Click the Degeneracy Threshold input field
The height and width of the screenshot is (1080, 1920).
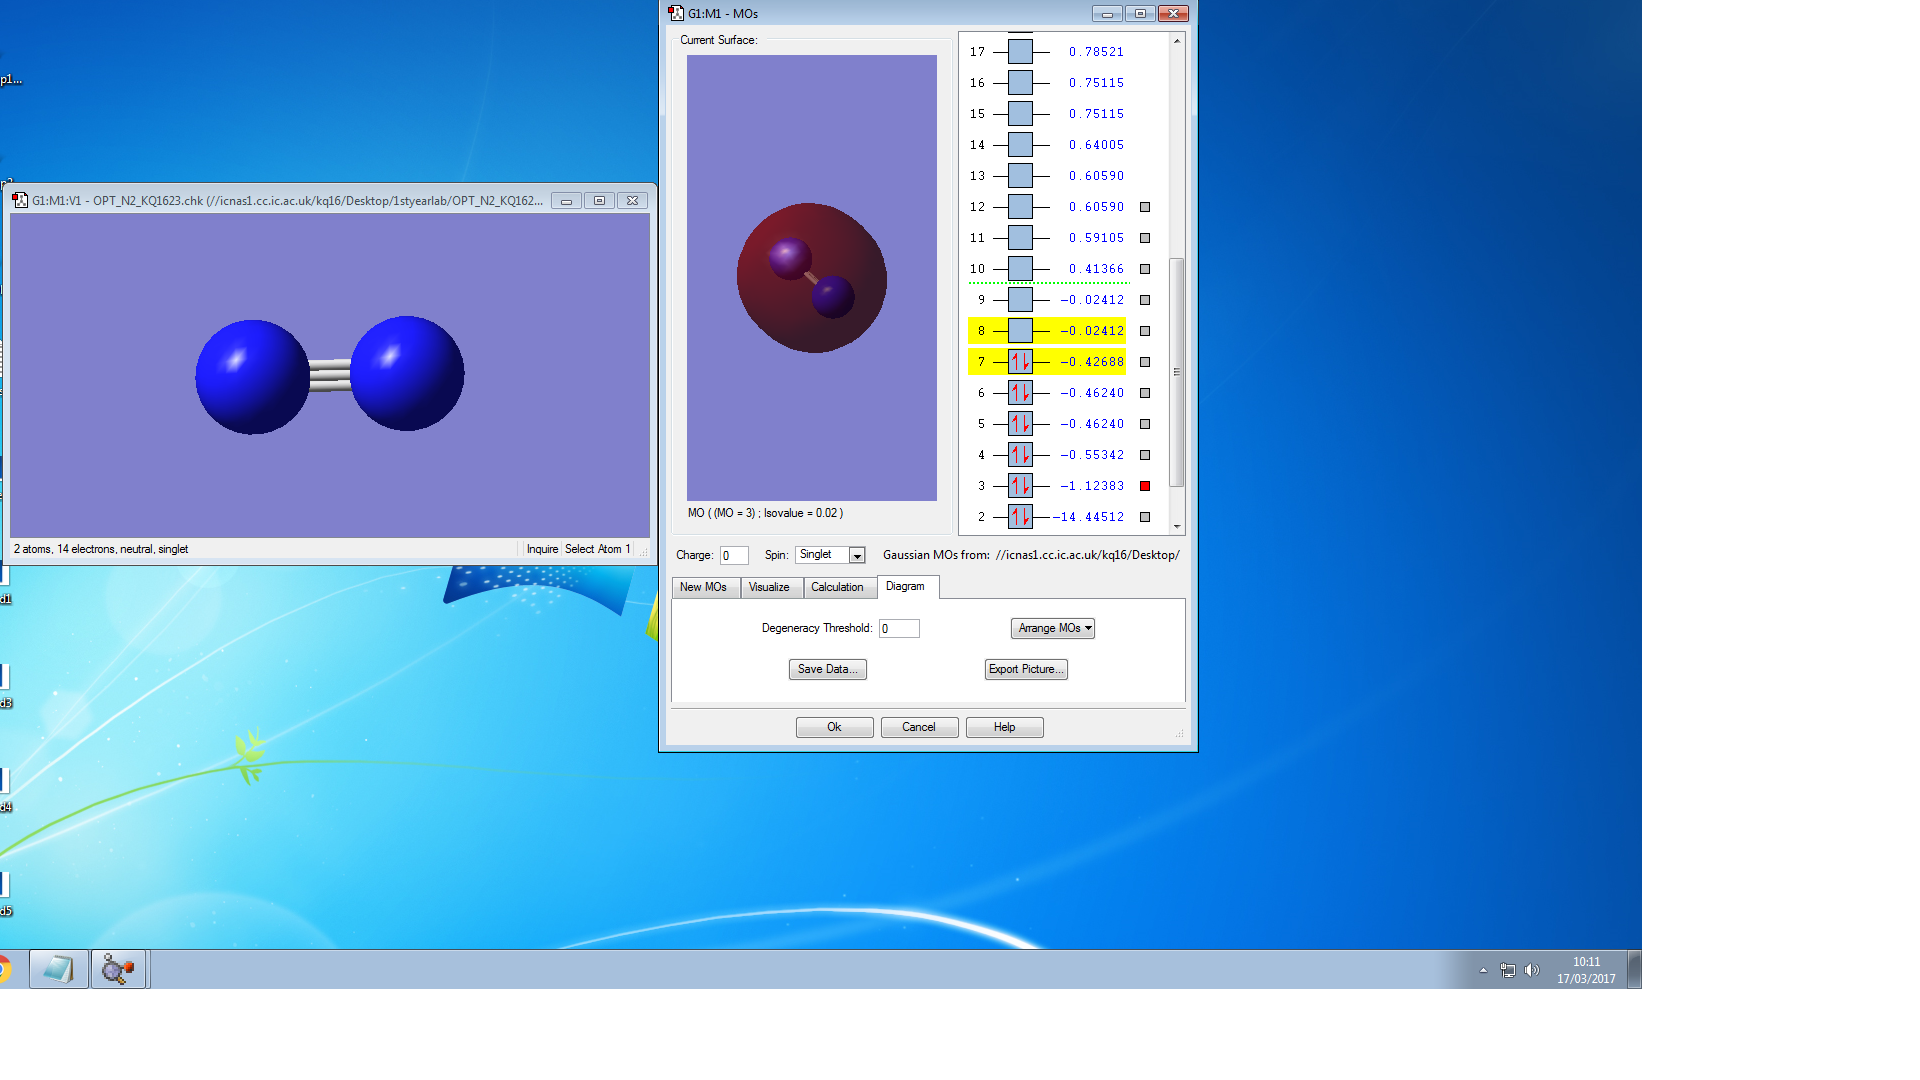click(x=899, y=629)
